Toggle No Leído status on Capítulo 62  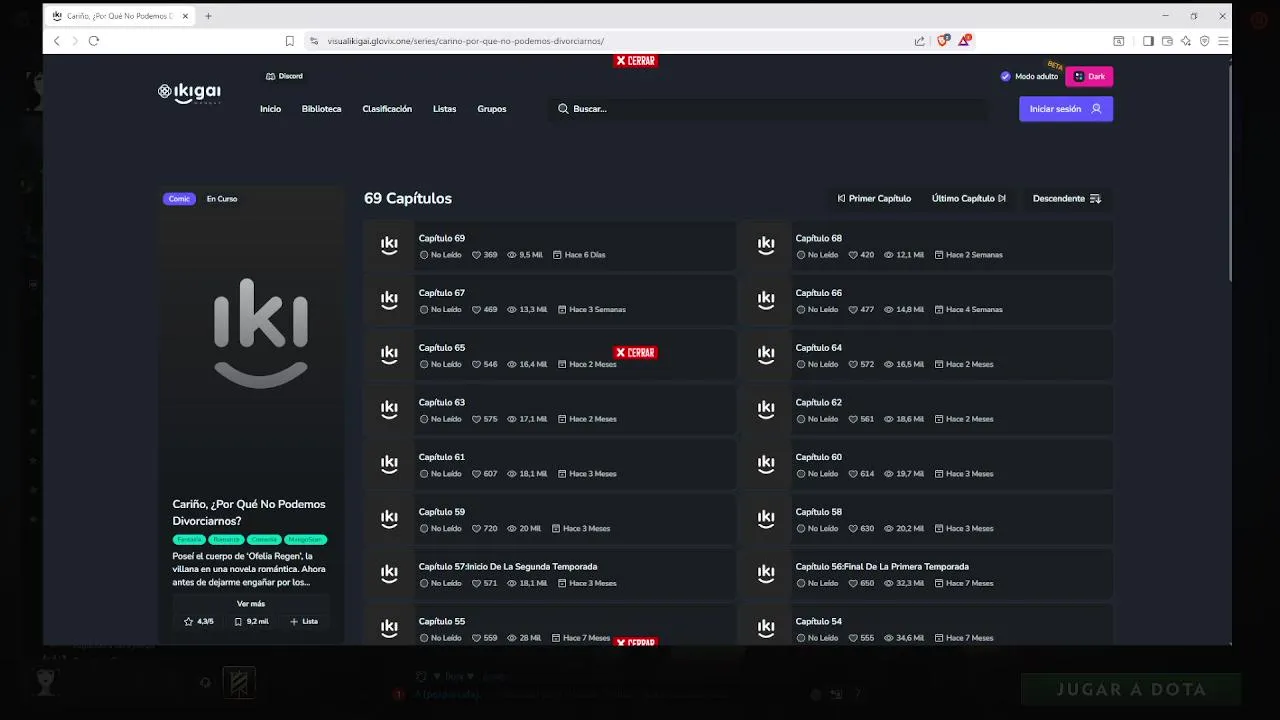point(817,419)
